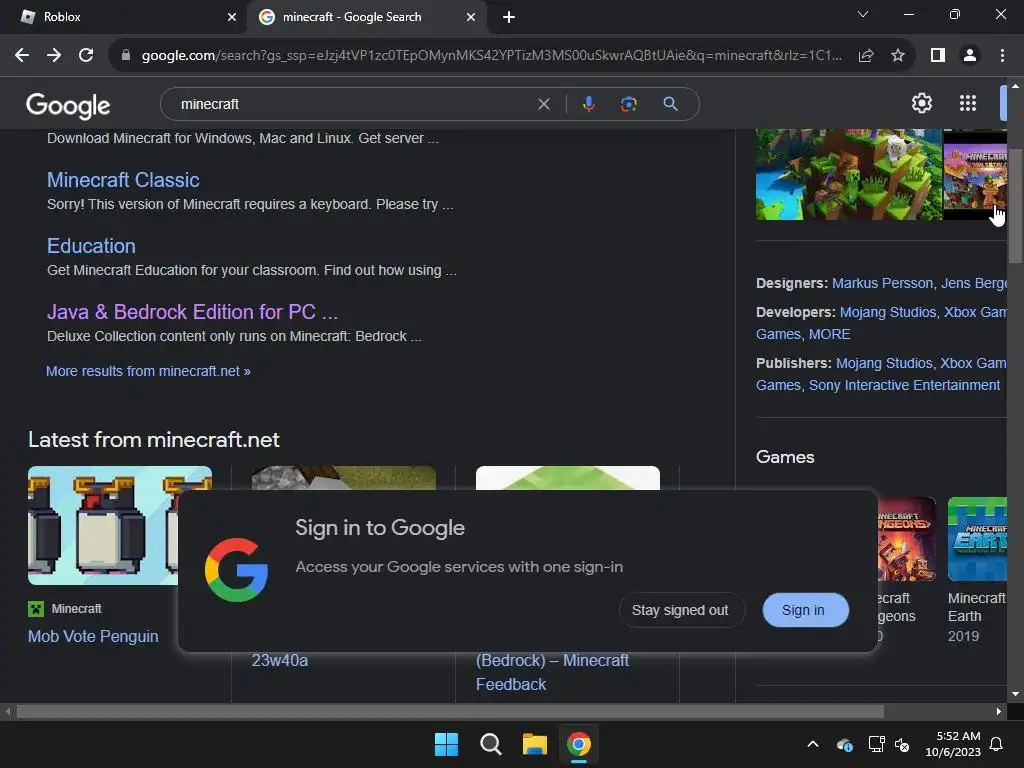Open the Minecraft Classic result

(123, 180)
